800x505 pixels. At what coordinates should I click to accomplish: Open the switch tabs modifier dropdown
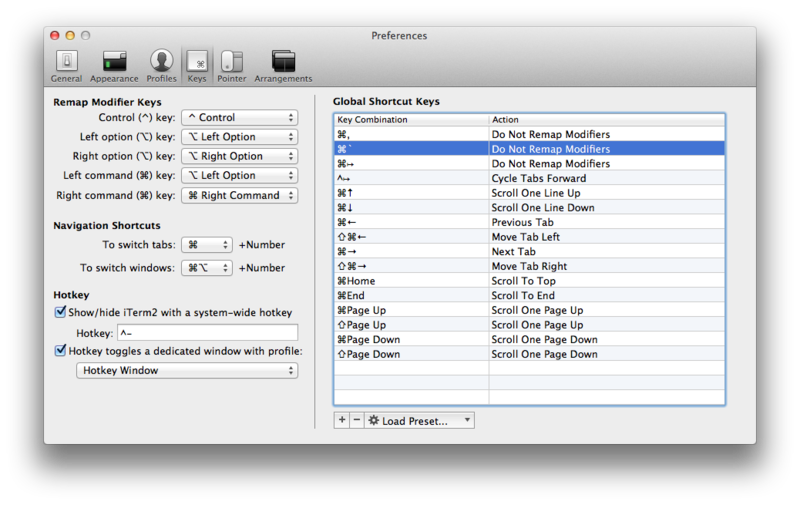207,245
